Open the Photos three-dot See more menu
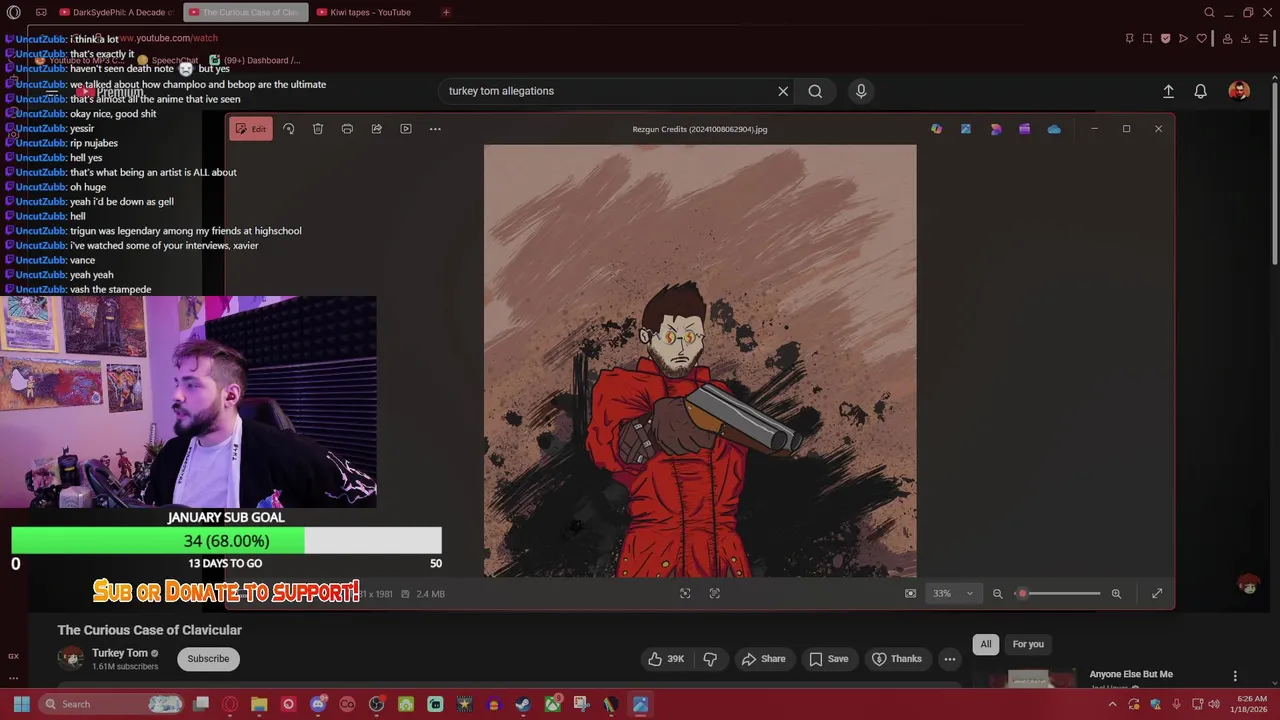The height and width of the screenshot is (720, 1280). click(435, 129)
